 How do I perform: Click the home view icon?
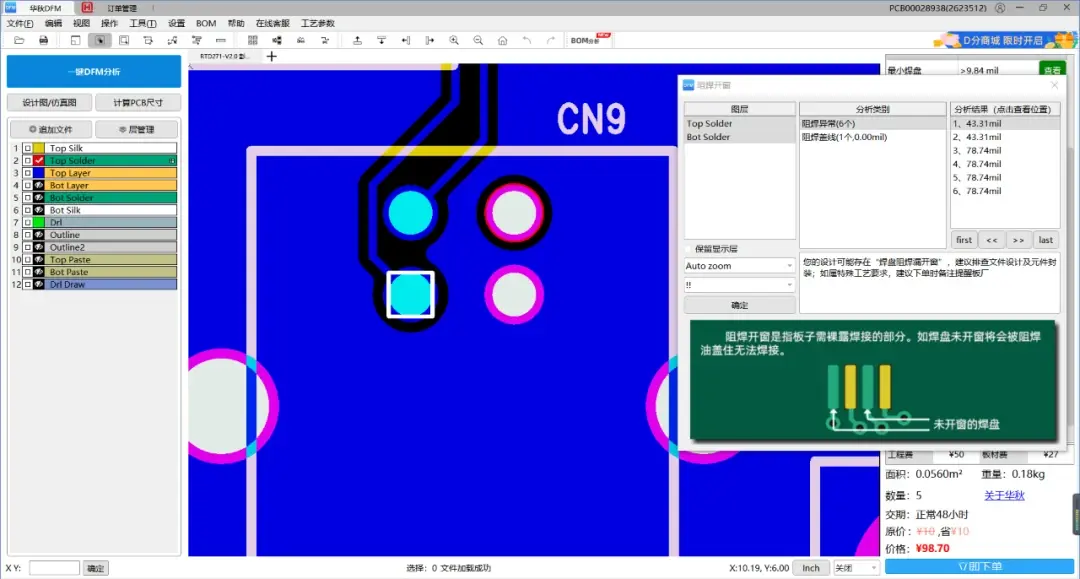point(503,41)
